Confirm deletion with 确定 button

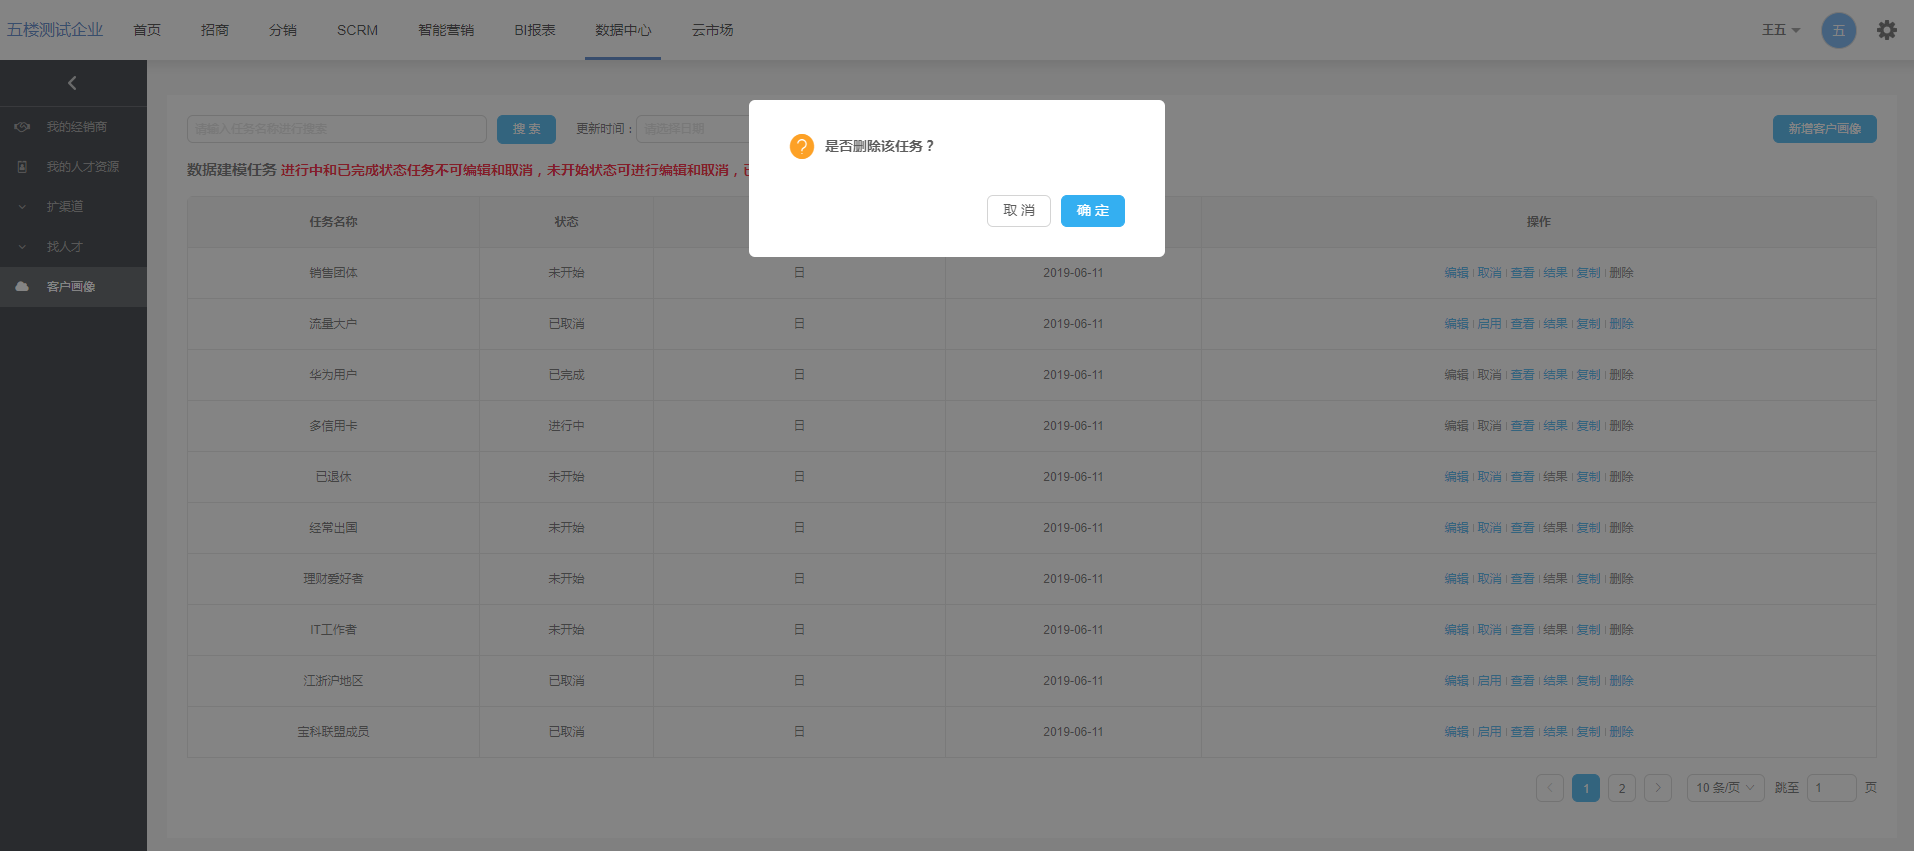tap(1092, 211)
